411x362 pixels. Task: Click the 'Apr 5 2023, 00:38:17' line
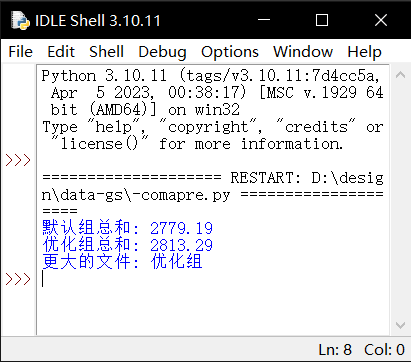click(217, 93)
